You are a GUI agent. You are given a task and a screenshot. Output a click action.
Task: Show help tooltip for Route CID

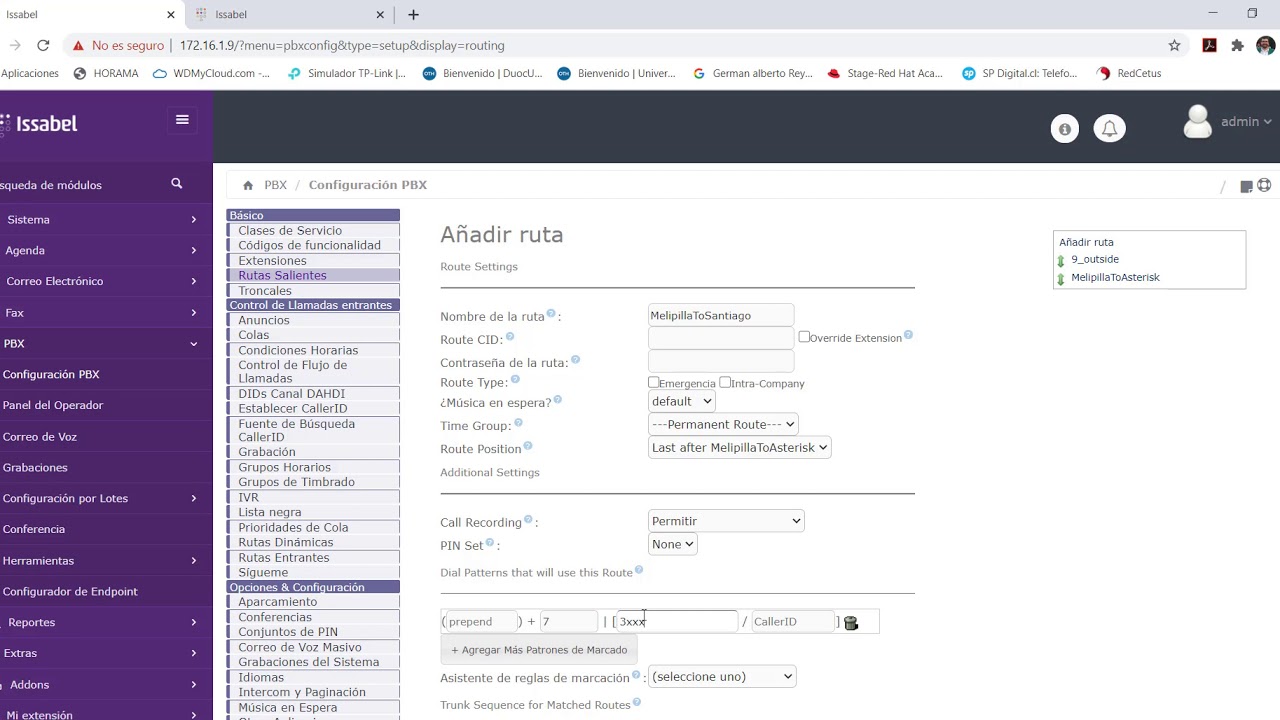click(510, 337)
